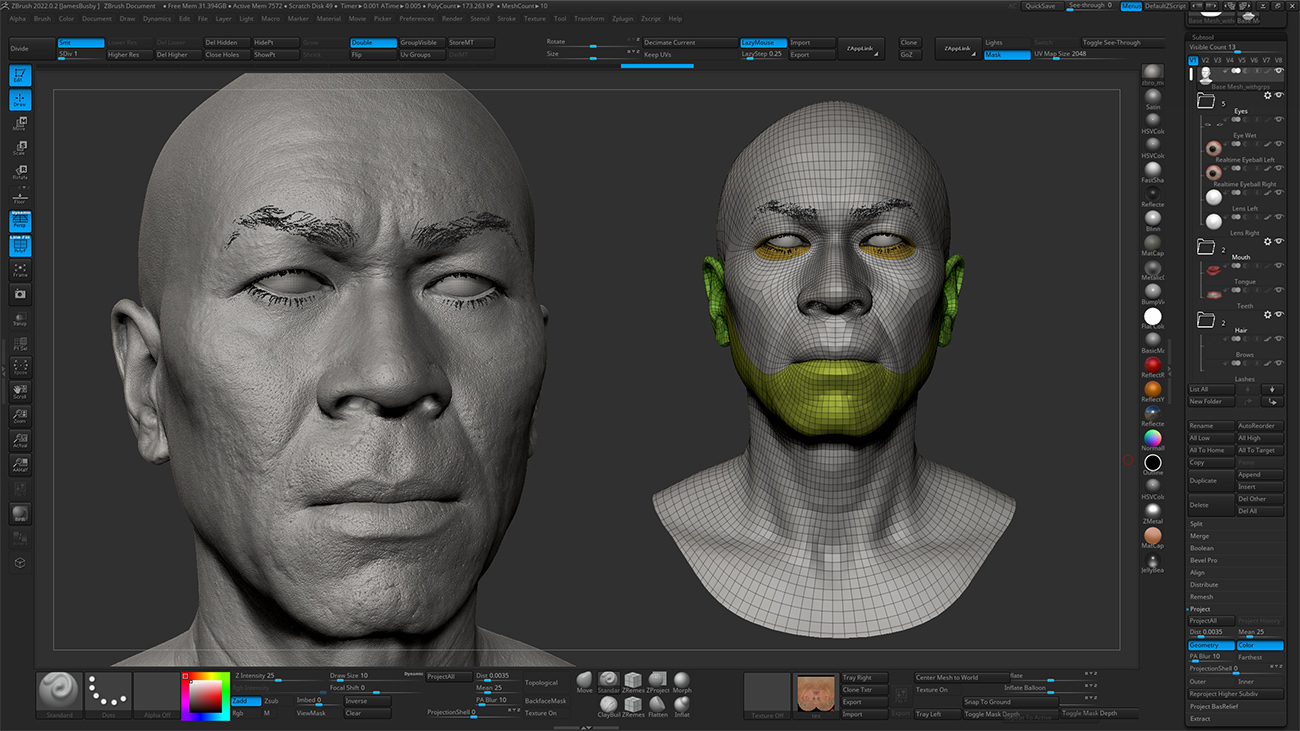This screenshot has height=731, width=1300.
Task: Open the Zplugin menu
Action: tap(622, 18)
